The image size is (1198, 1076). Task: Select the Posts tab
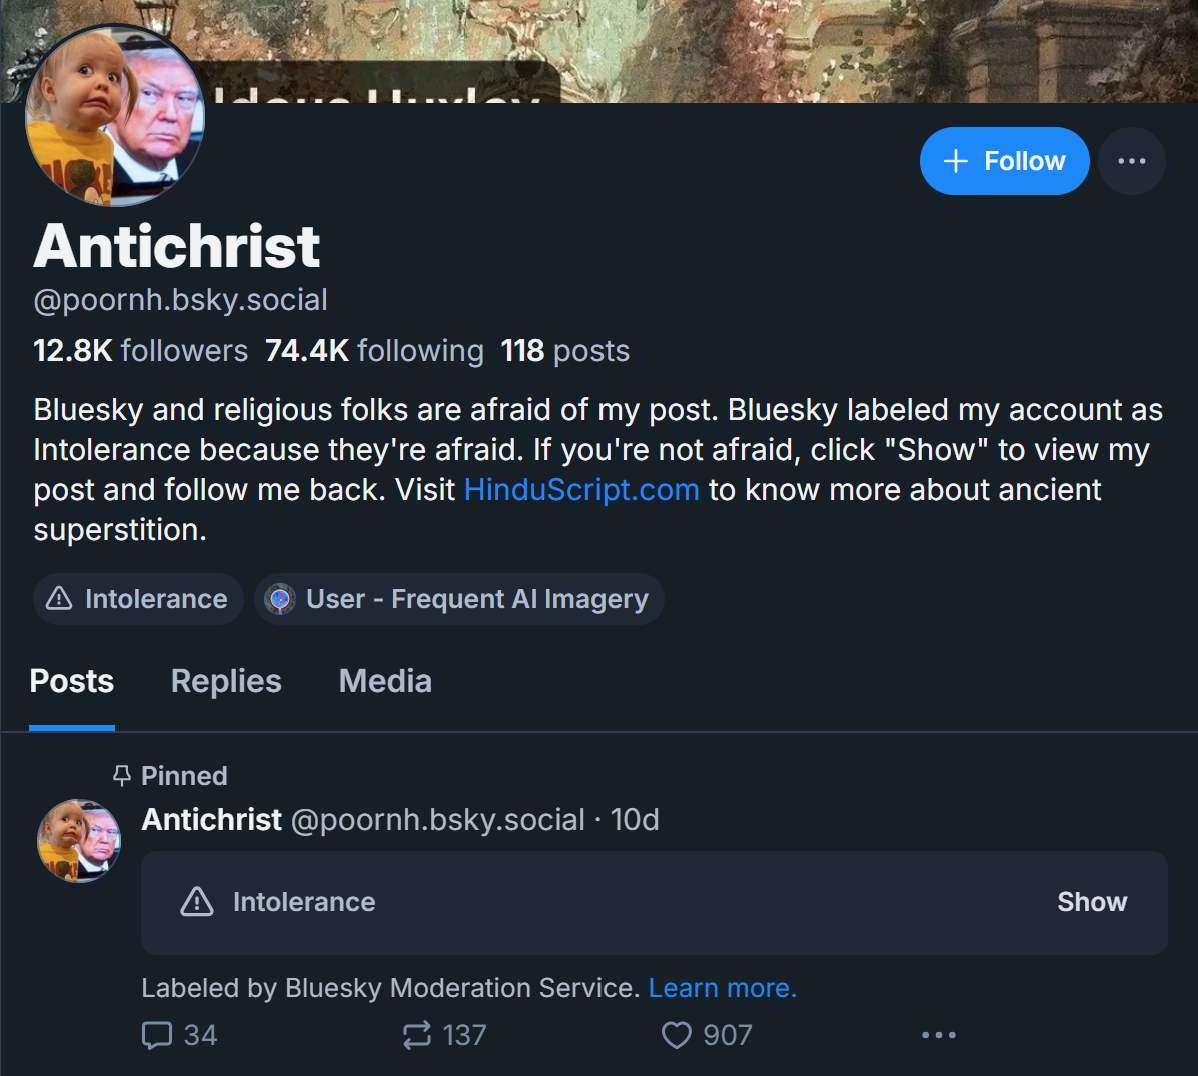click(72, 681)
